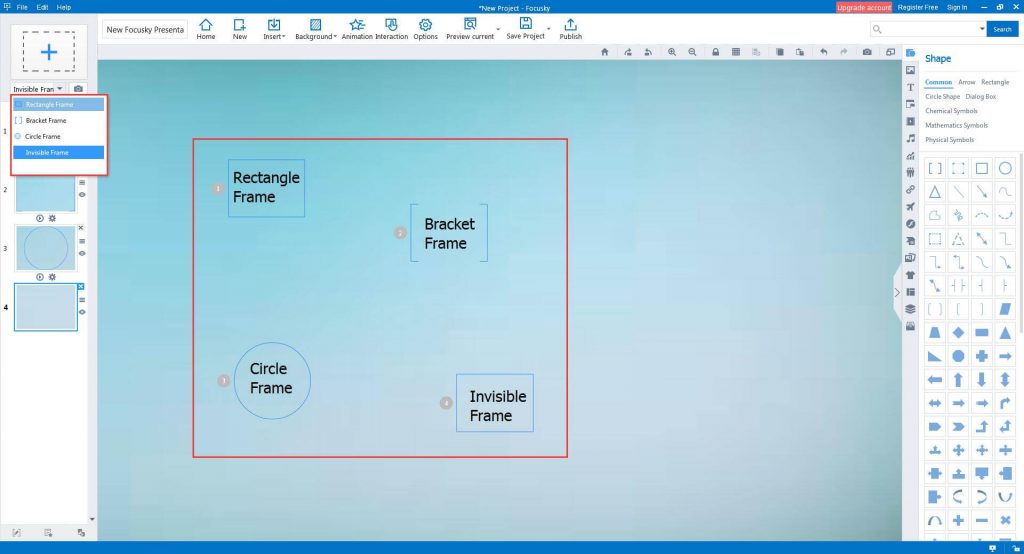
Task: Click the blue Search button
Action: (1001, 29)
